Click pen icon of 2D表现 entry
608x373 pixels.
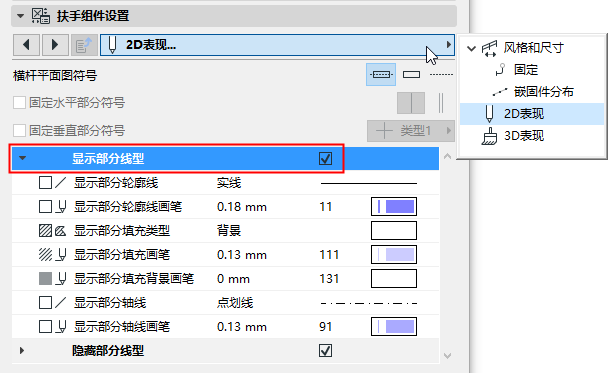pos(489,114)
